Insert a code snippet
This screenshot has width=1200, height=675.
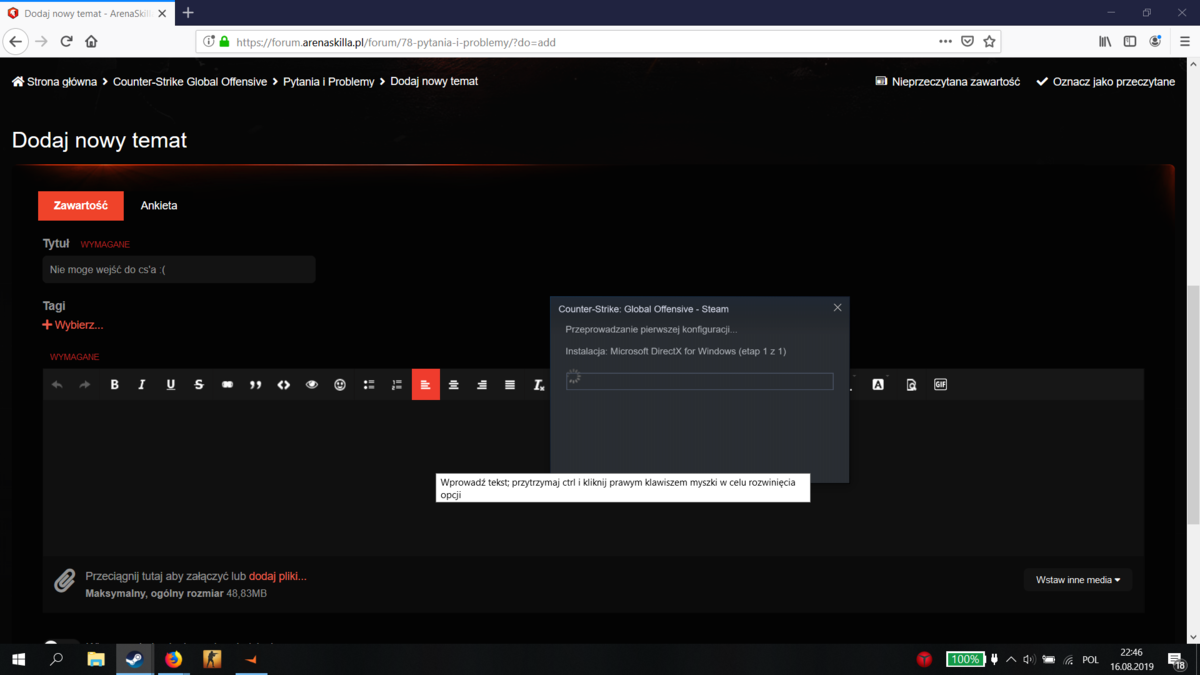(284, 385)
